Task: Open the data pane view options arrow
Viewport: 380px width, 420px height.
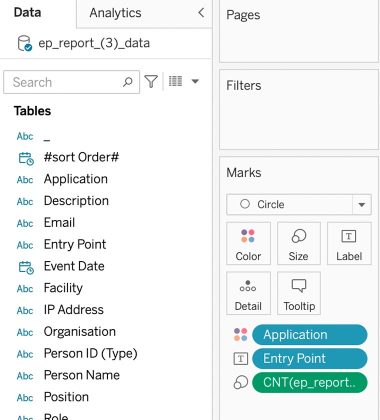Action: [195, 81]
